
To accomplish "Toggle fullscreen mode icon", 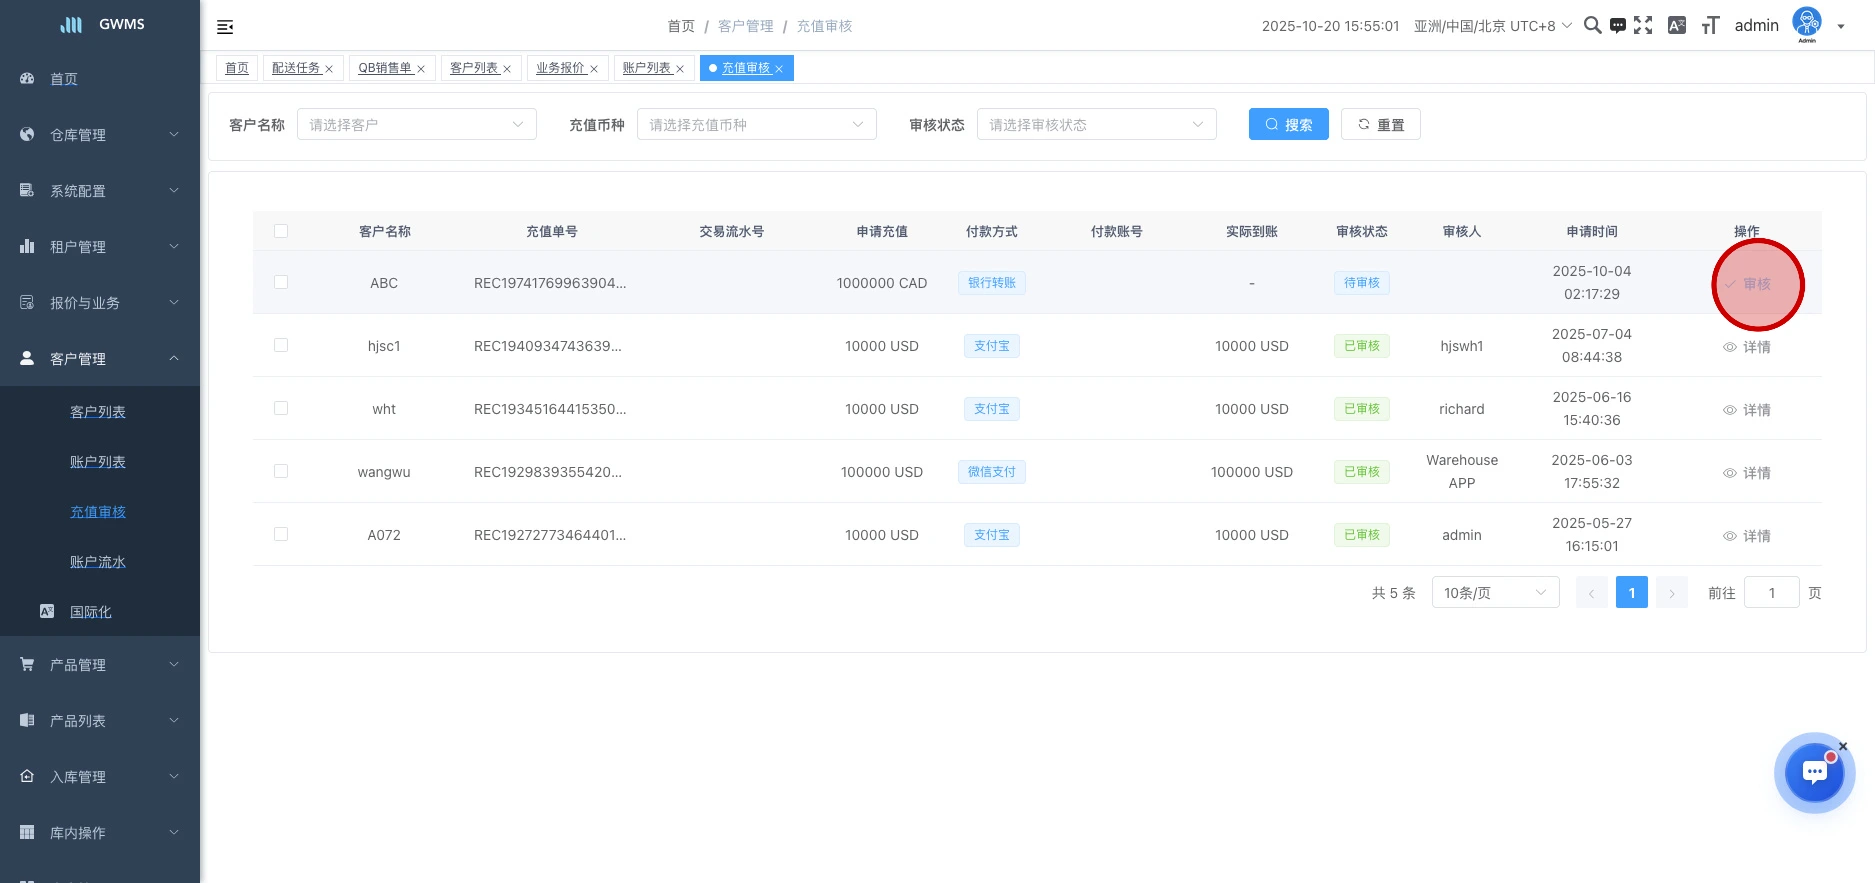I will coord(1643,26).
